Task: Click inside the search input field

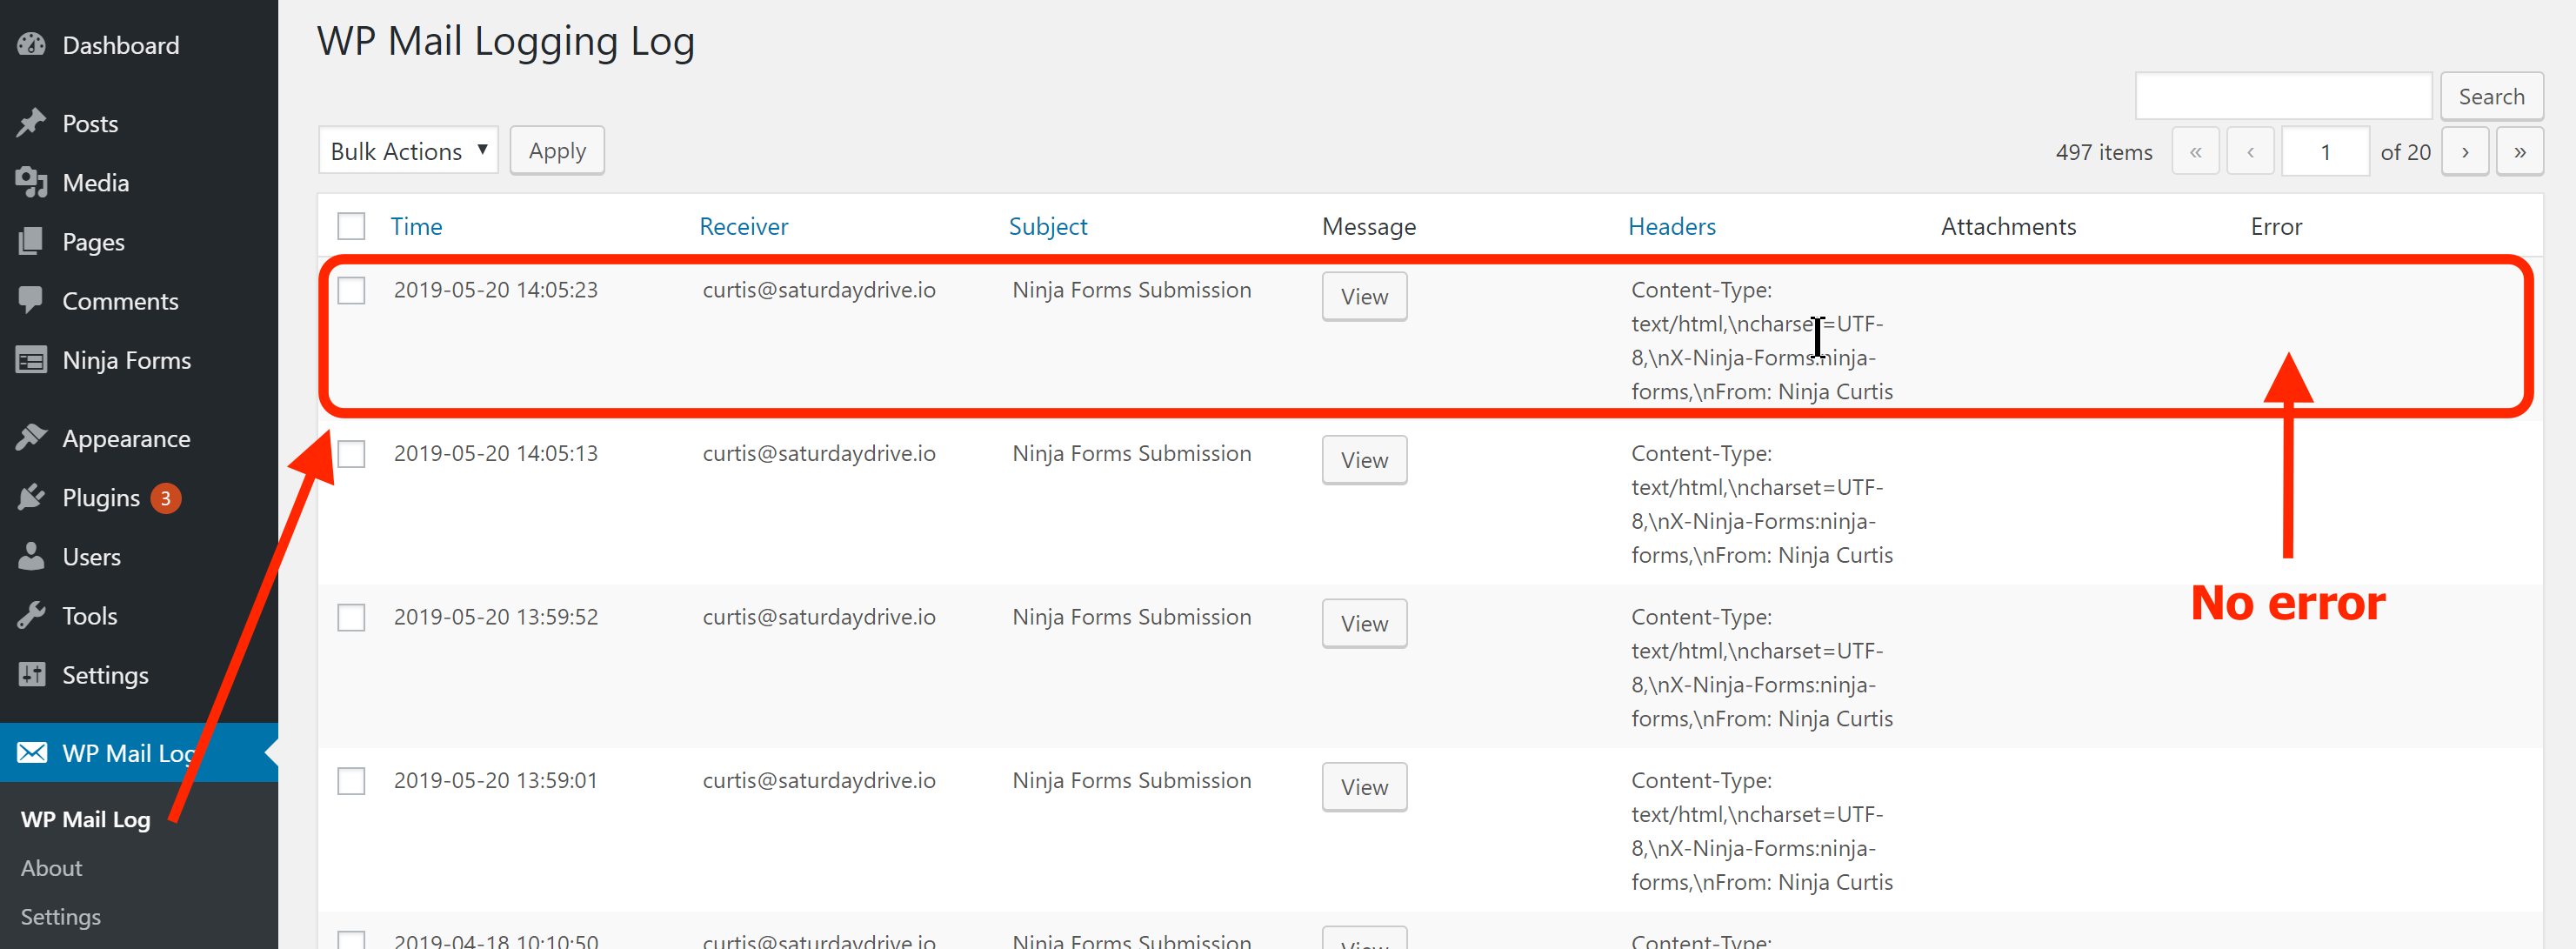Action: pos(2283,95)
